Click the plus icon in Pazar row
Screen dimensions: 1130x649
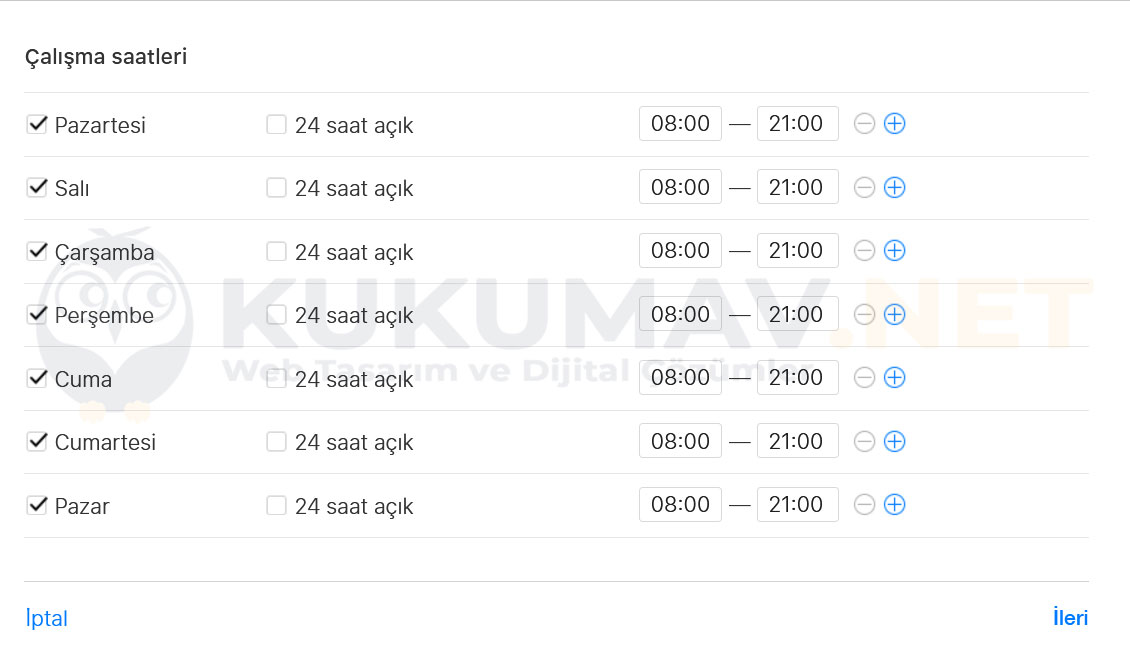(x=894, y=505)
